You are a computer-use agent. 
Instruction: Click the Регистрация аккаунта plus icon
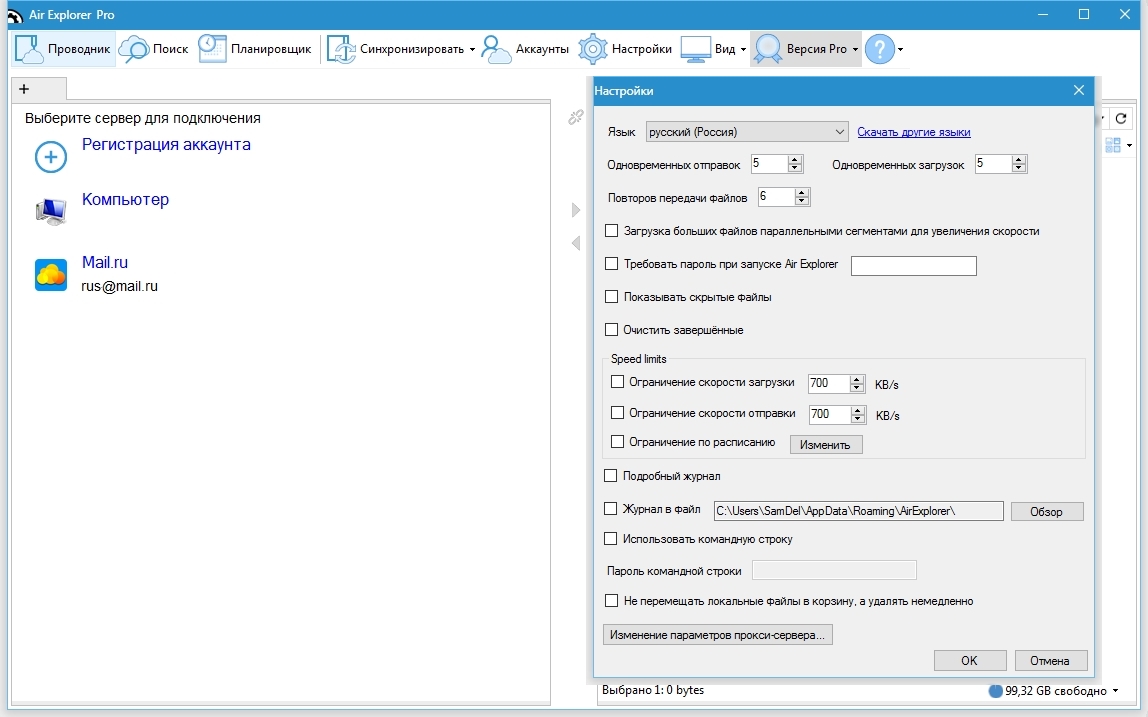pos(51,157)
